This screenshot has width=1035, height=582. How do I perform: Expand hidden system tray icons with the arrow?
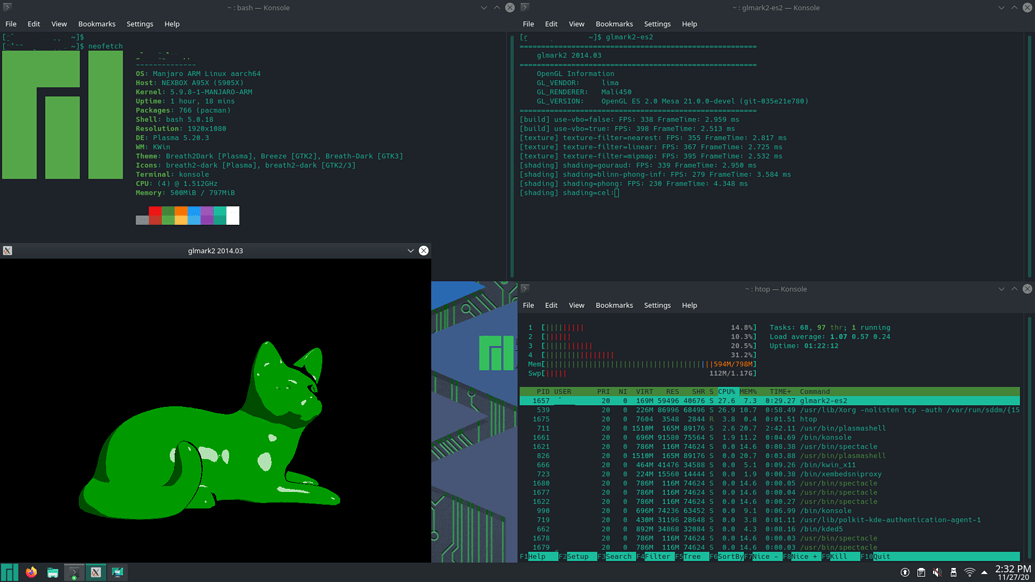[x=984, y=572]
